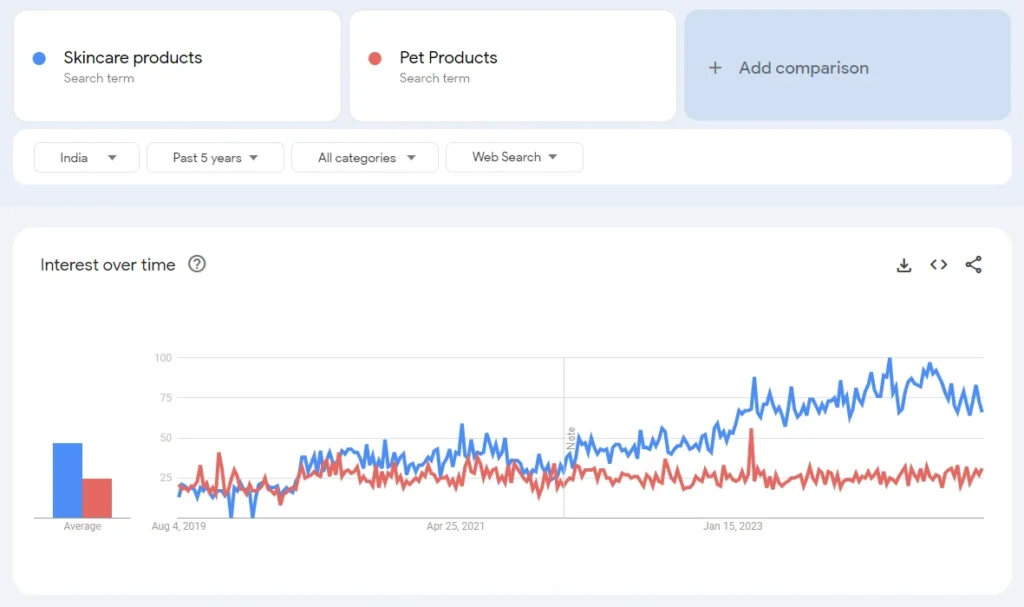Open the Interest over time help icon
The width and height of the screenshot is (1024, 607).
pos(197,264)
